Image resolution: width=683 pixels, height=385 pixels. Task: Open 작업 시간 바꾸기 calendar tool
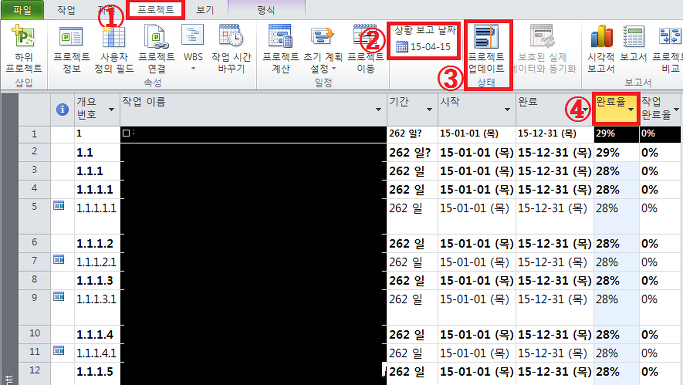coord(231,49)
